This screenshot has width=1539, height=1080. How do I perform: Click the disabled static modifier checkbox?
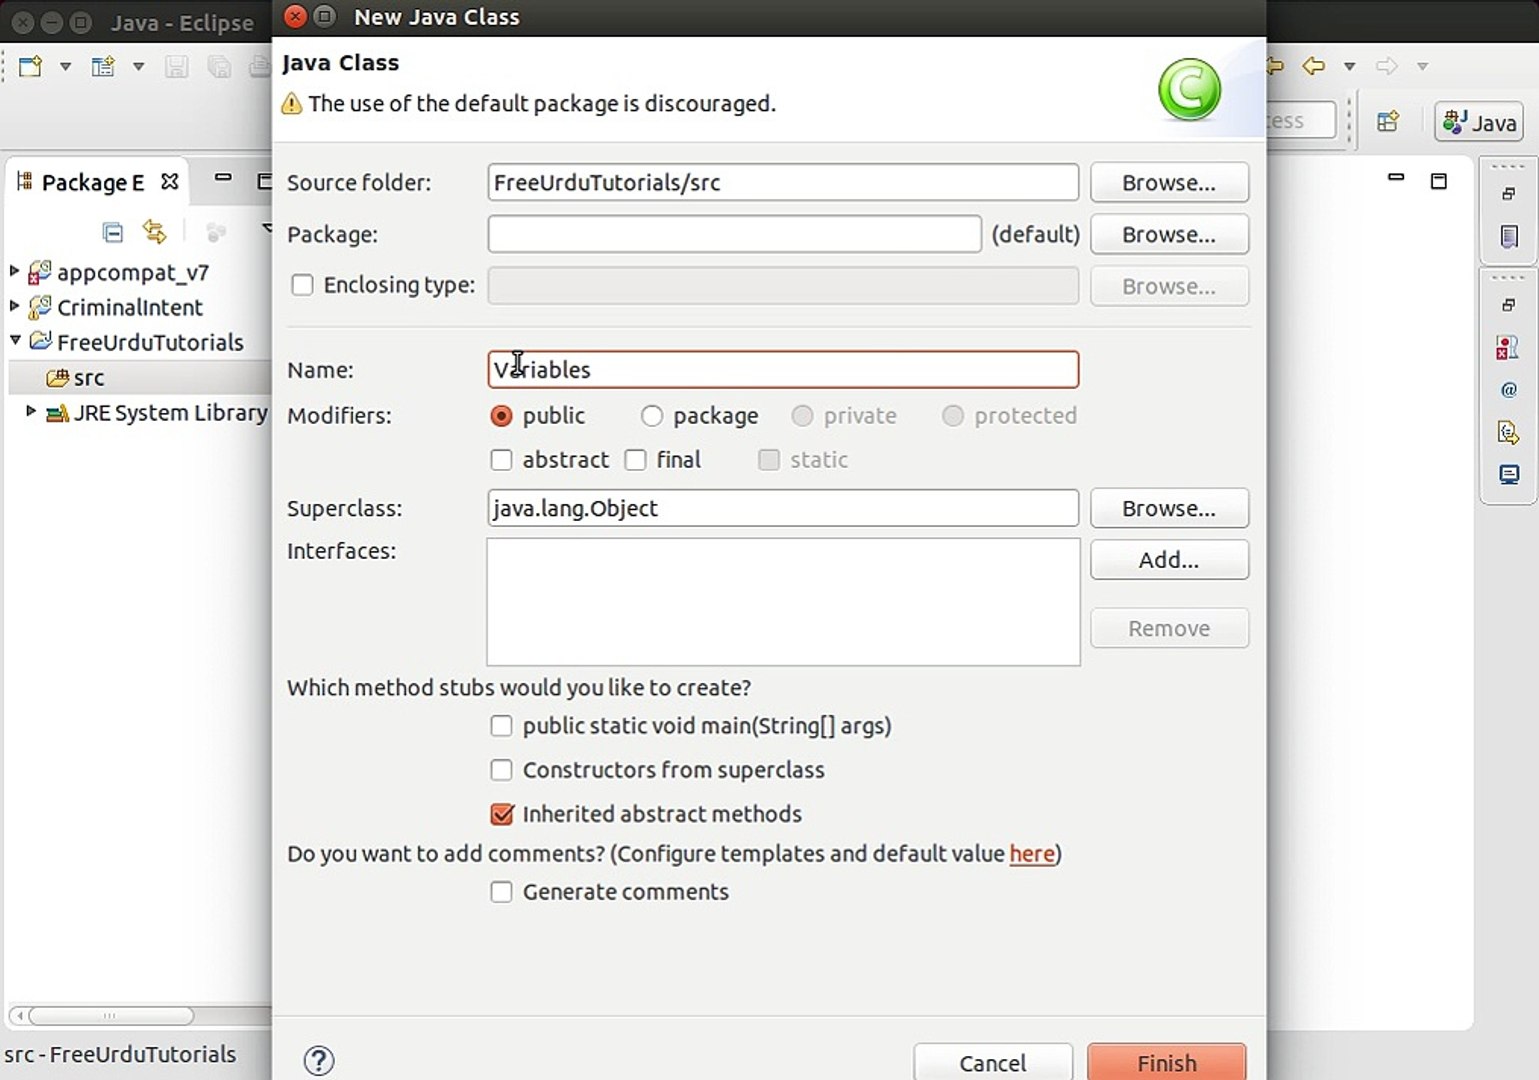[769, 460]
